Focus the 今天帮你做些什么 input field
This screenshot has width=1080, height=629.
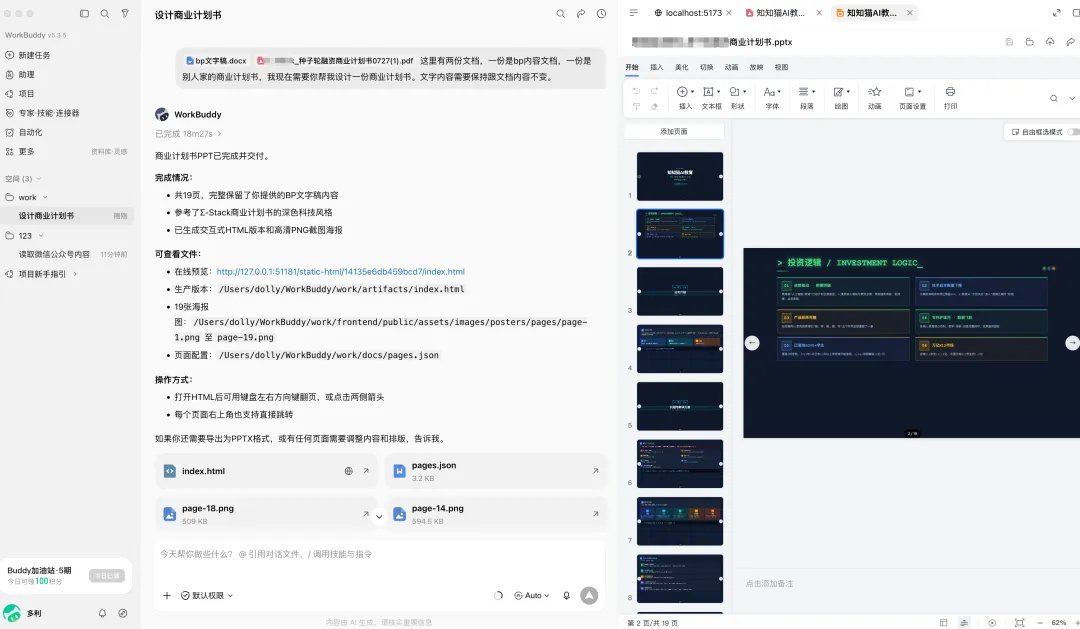click(x=379, y=554)
